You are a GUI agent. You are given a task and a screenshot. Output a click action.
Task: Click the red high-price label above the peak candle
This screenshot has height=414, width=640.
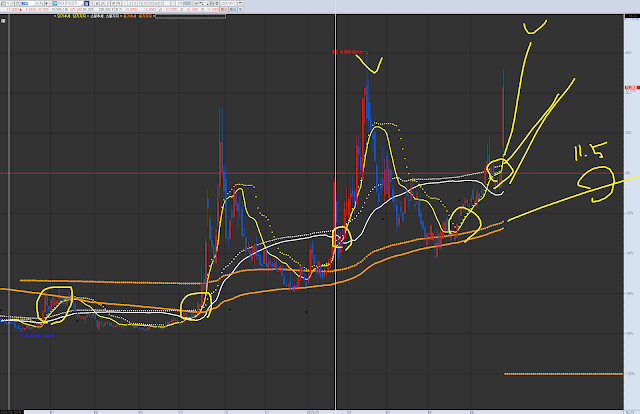click(x=349, y=52)
